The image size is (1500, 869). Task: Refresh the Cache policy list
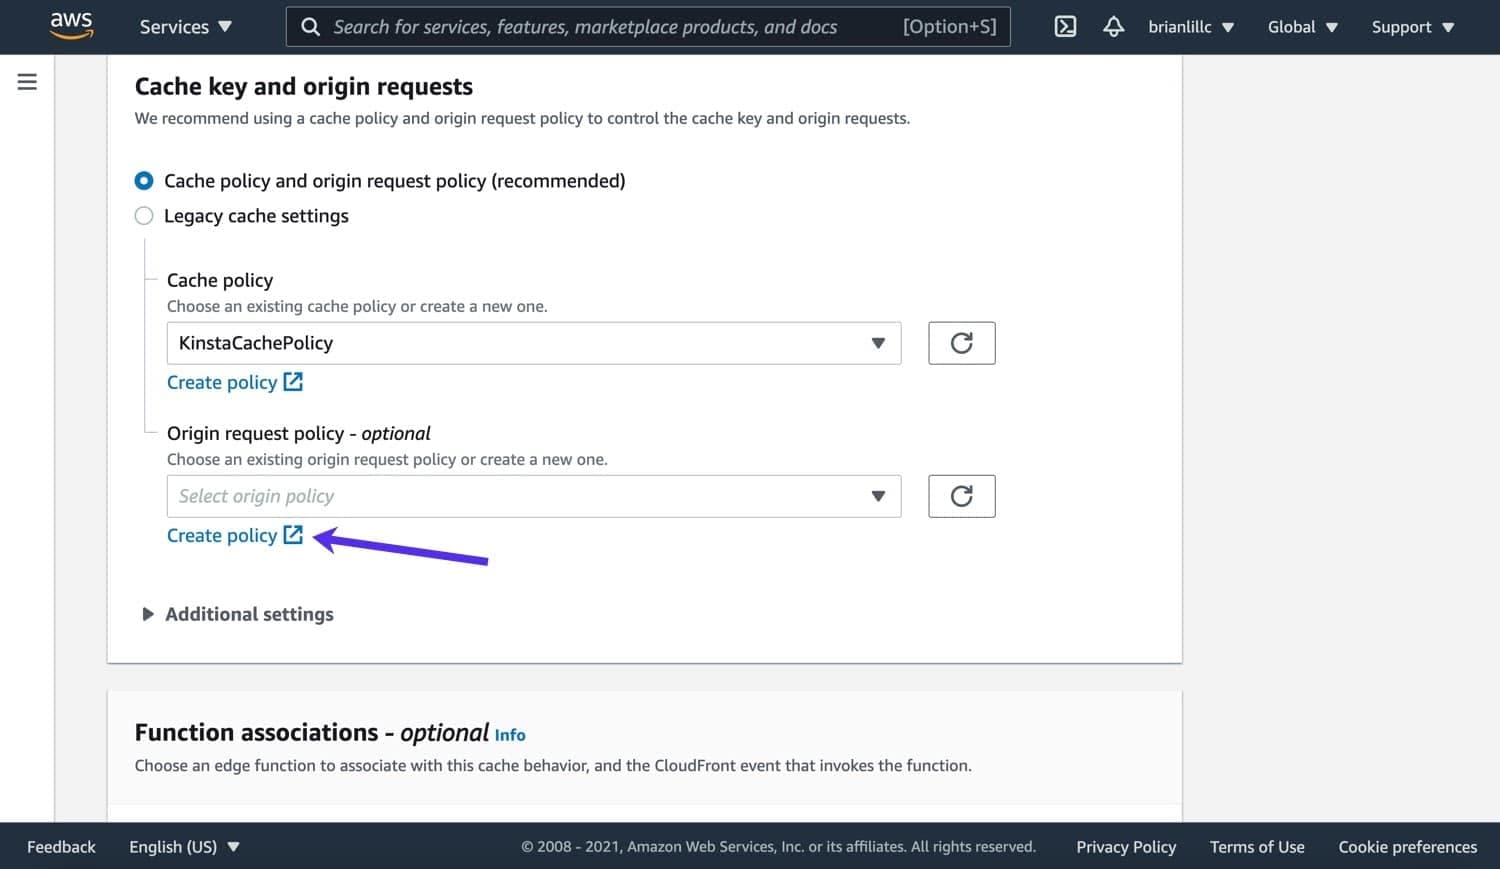pyautogui.click(x=960, y=342)
